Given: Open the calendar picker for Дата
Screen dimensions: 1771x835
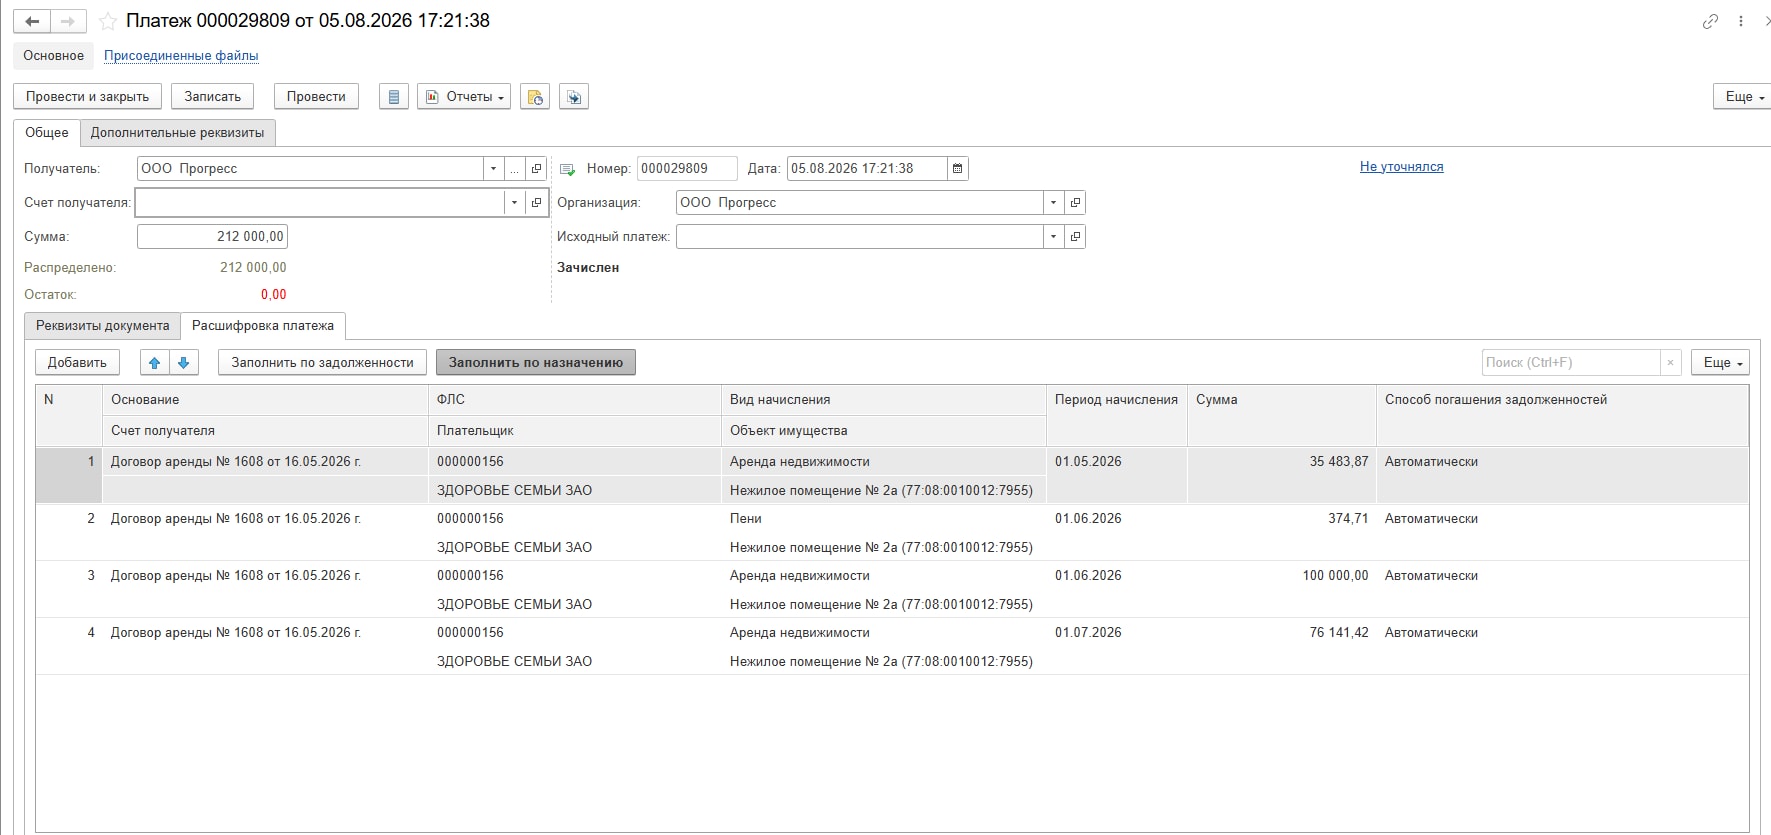Looking at the screenshot, I should (x=958, y=169).
